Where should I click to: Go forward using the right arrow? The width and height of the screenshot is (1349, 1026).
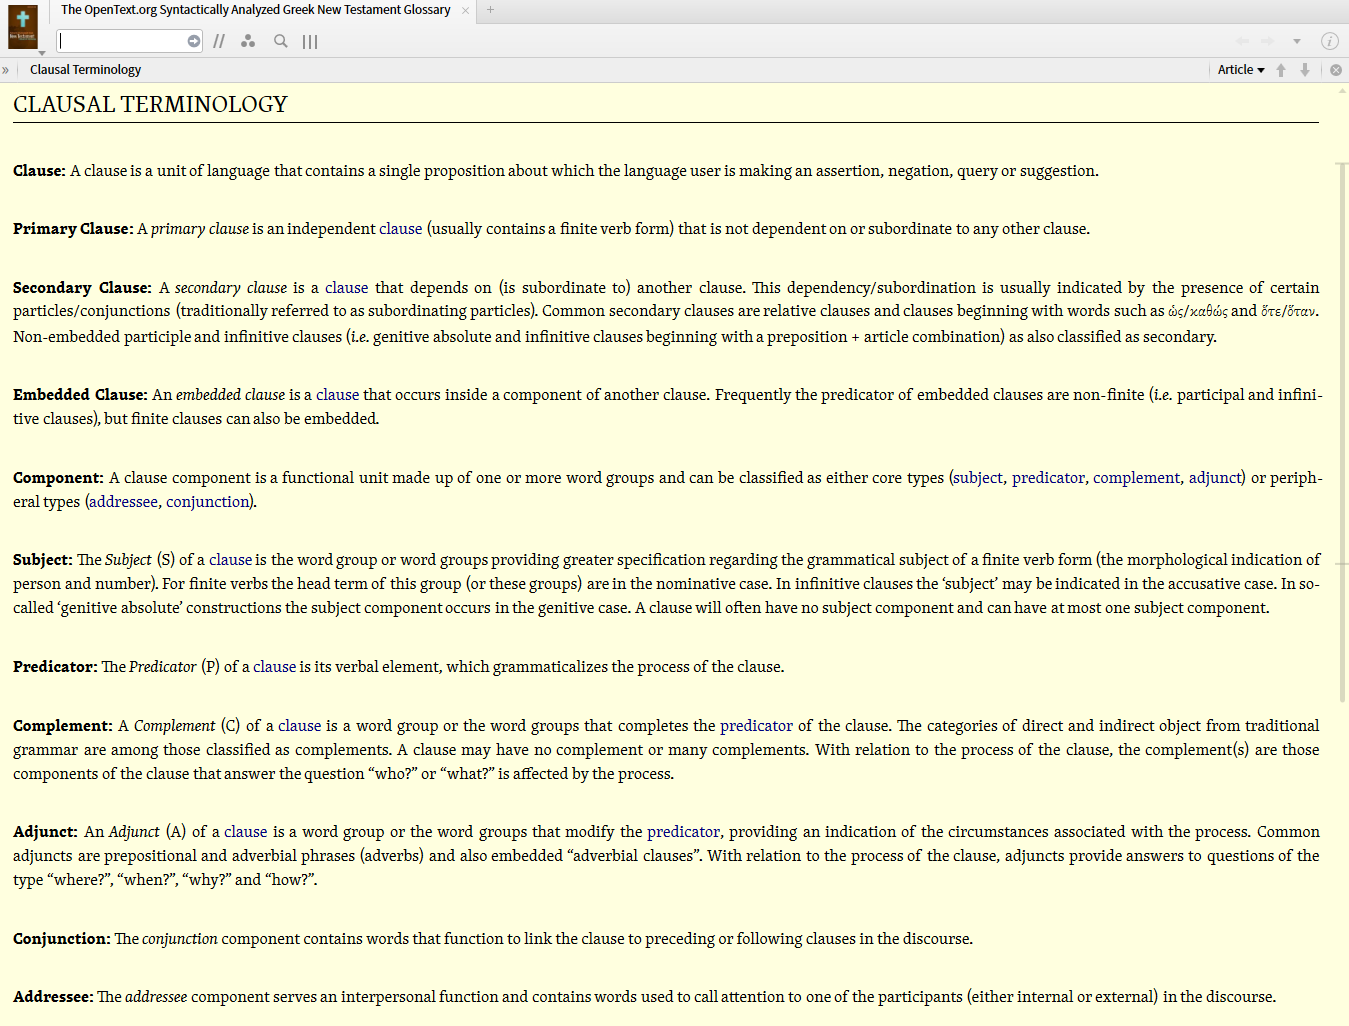click(1268, 41)
